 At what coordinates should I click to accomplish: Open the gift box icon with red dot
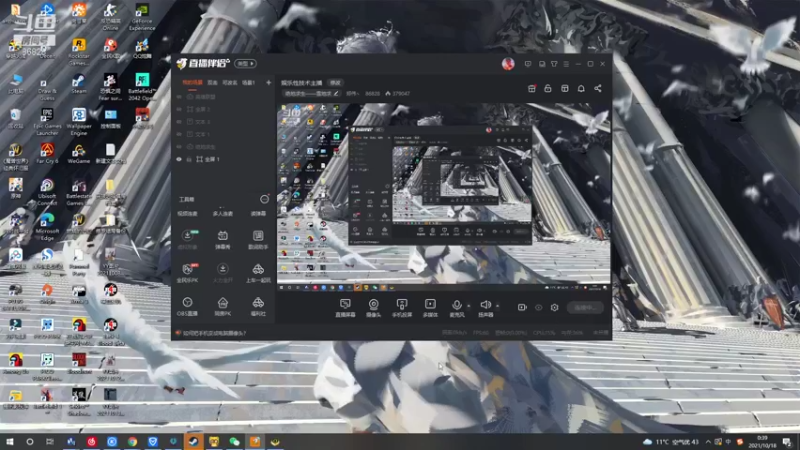coord(532,89)
